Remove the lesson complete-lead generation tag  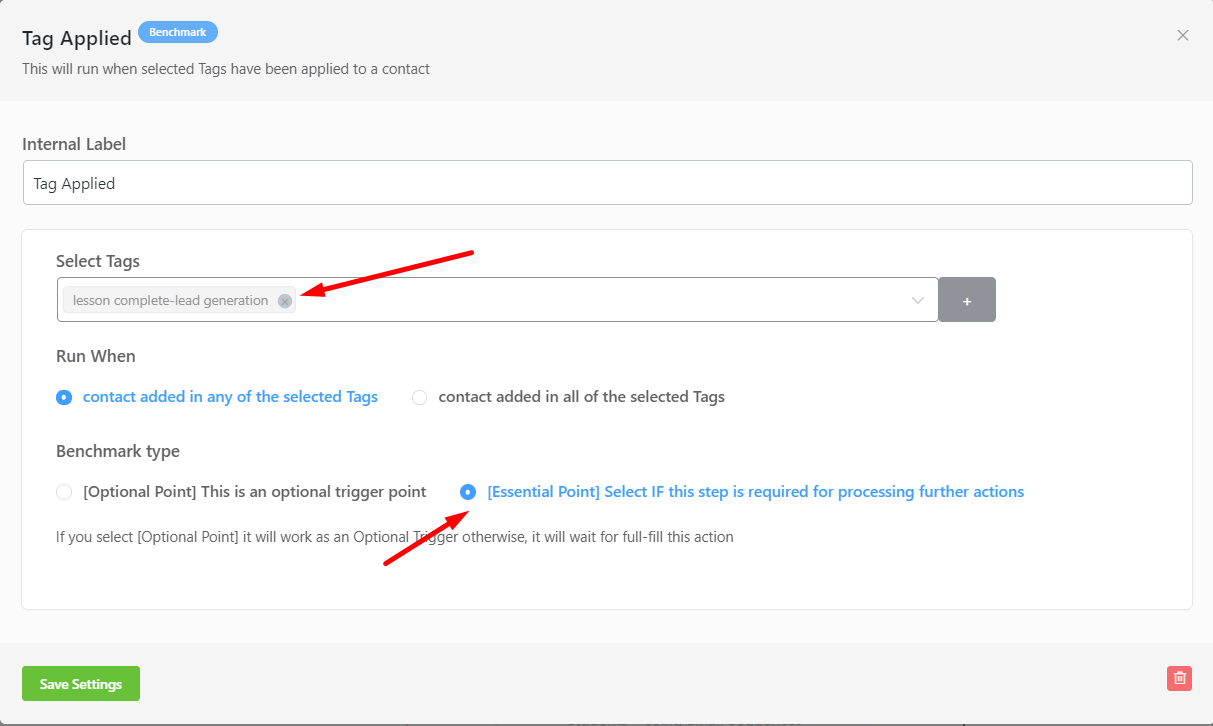click(285, 301)
